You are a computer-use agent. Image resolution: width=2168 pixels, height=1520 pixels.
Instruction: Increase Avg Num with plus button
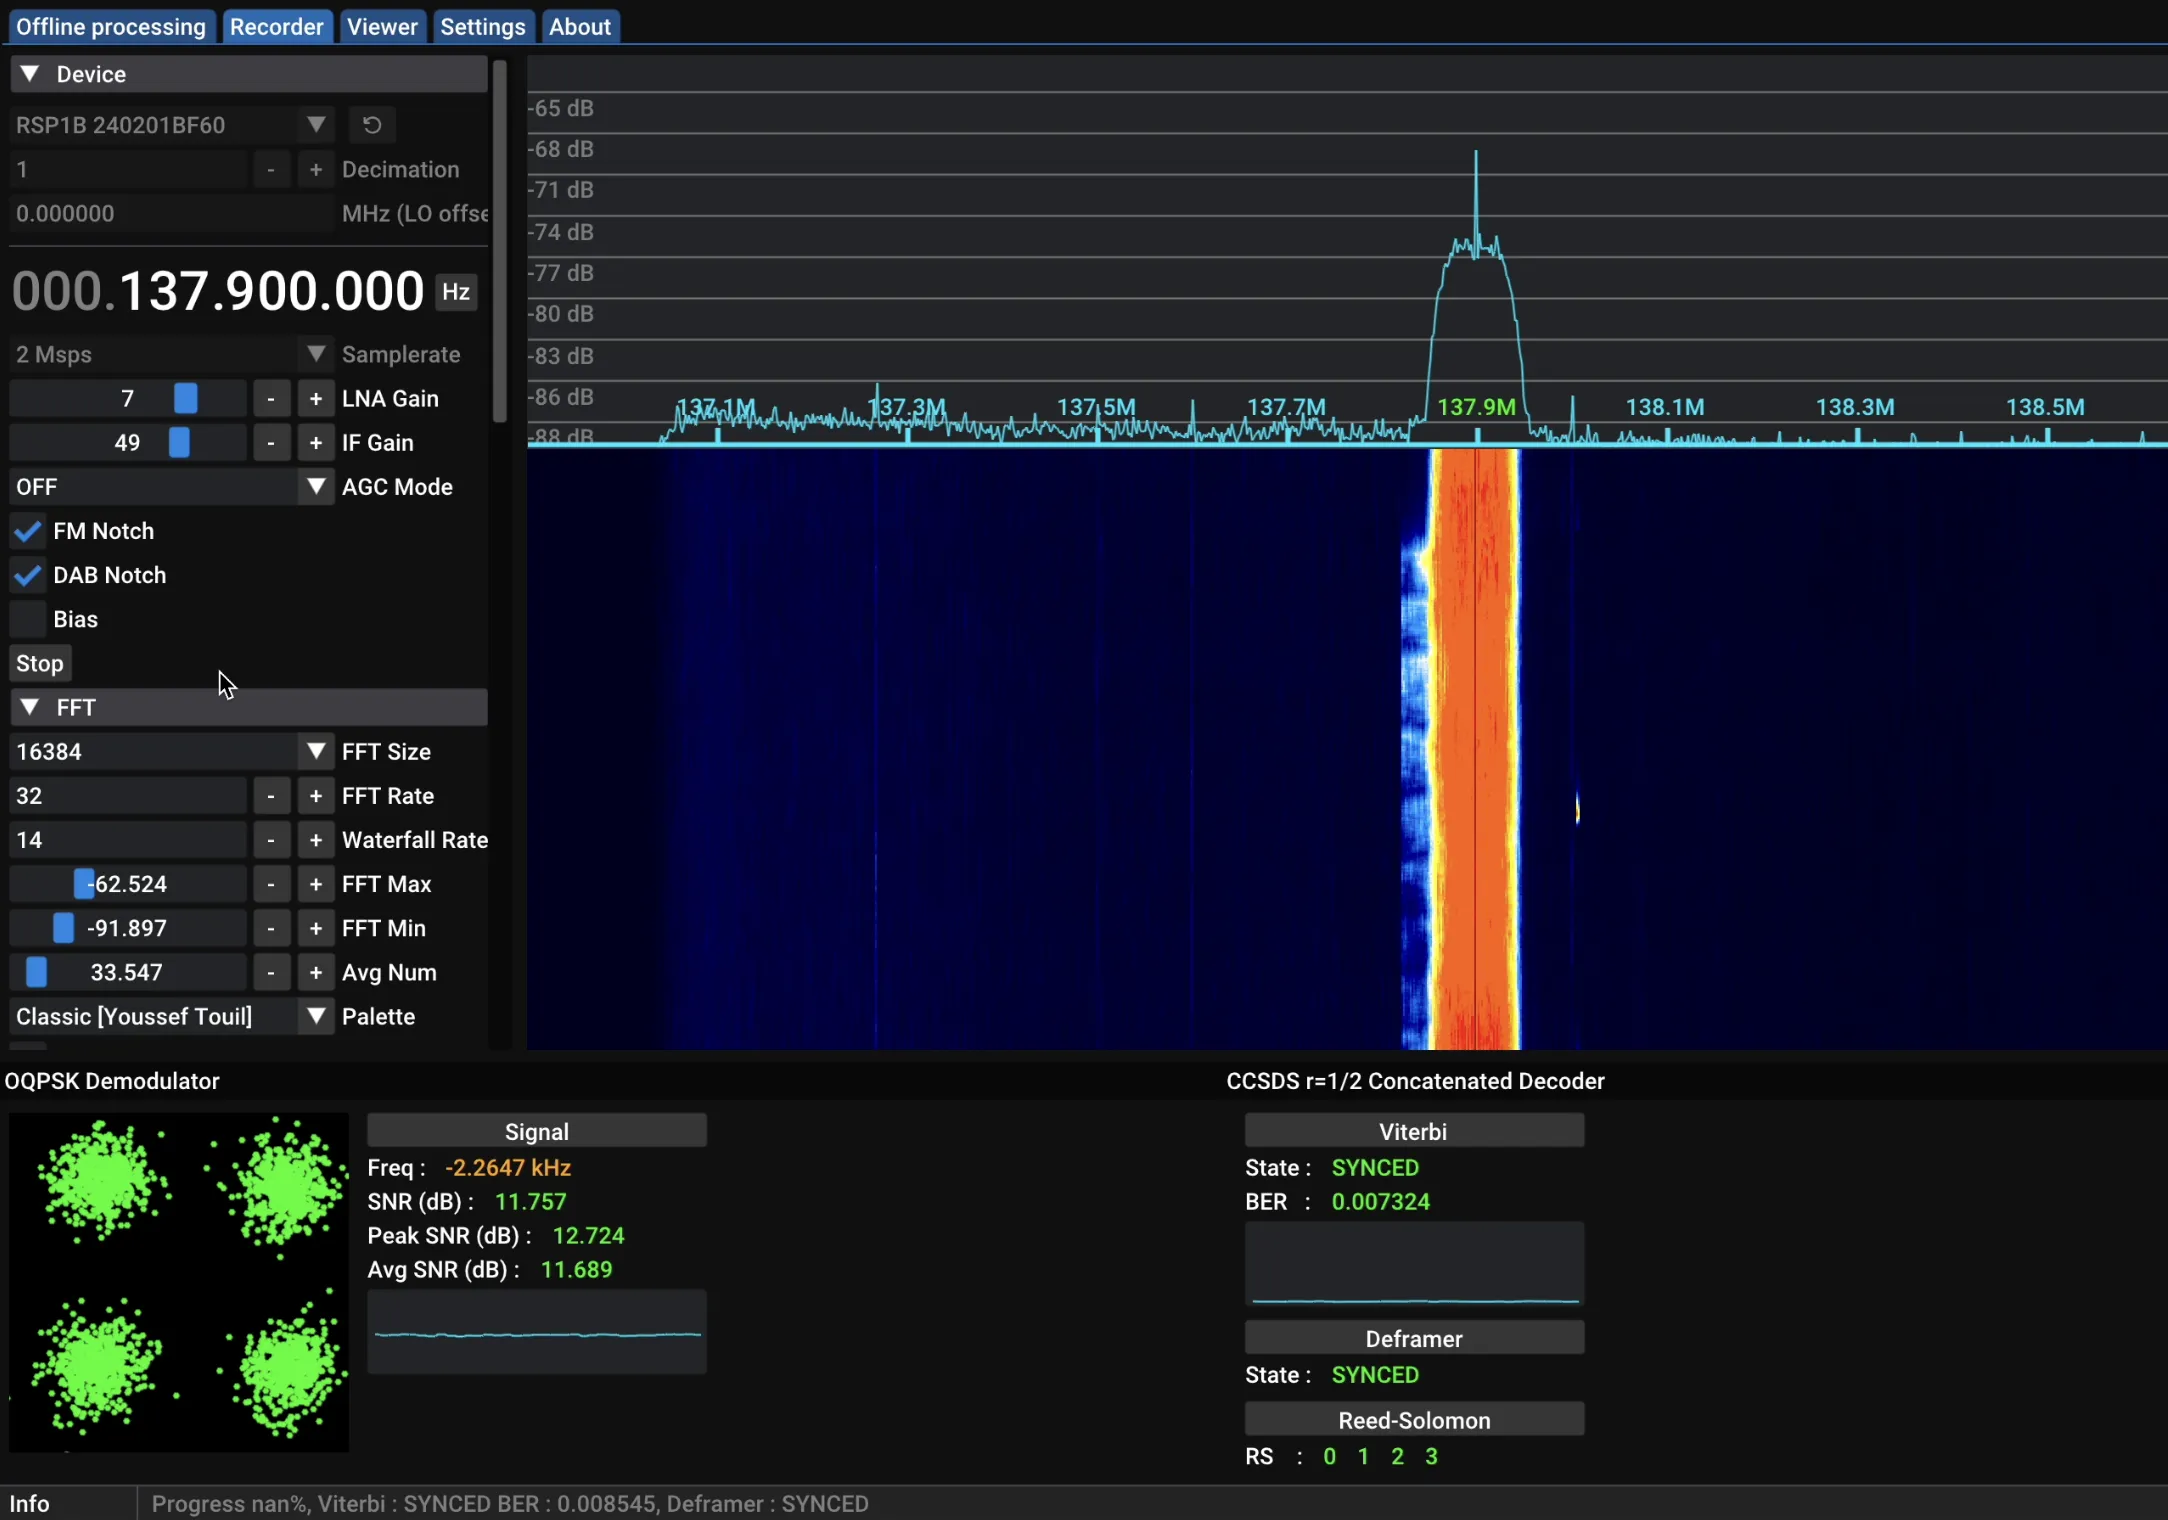coord(316,972)
